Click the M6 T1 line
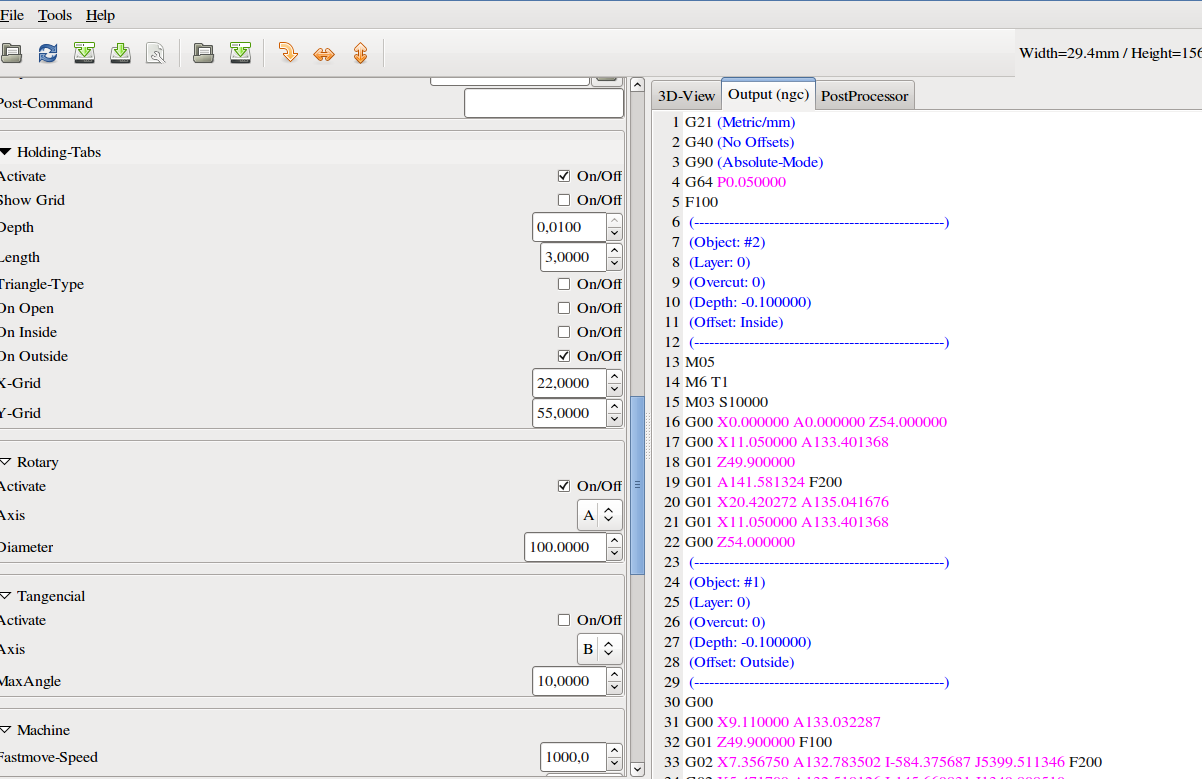Viewport: 1202px width, 779px height. pos(707,382)
